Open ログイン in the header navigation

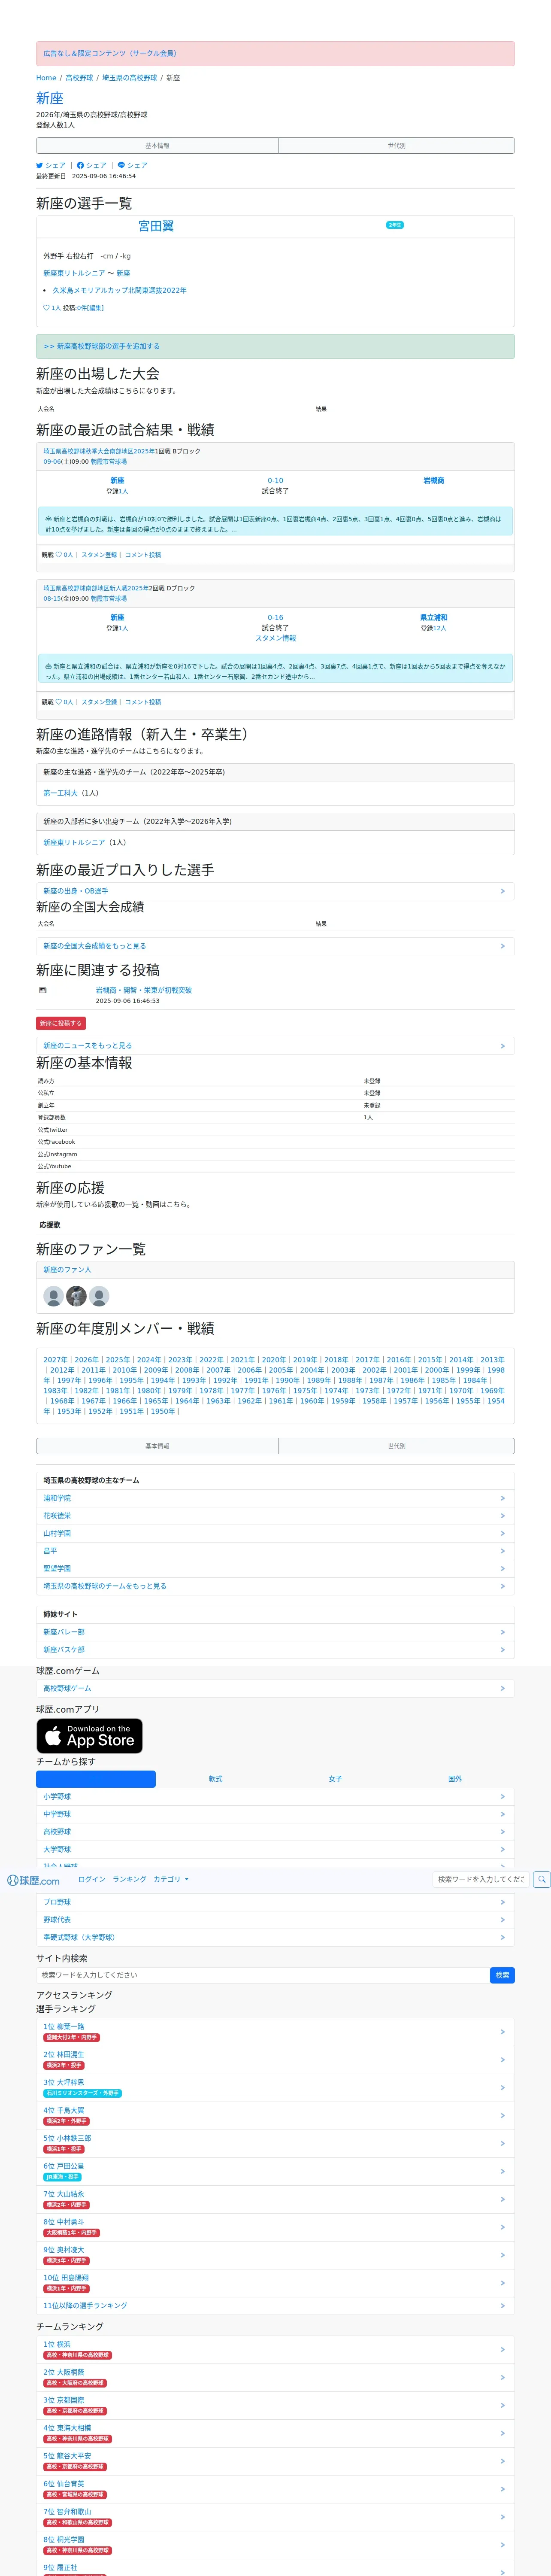92,1880
